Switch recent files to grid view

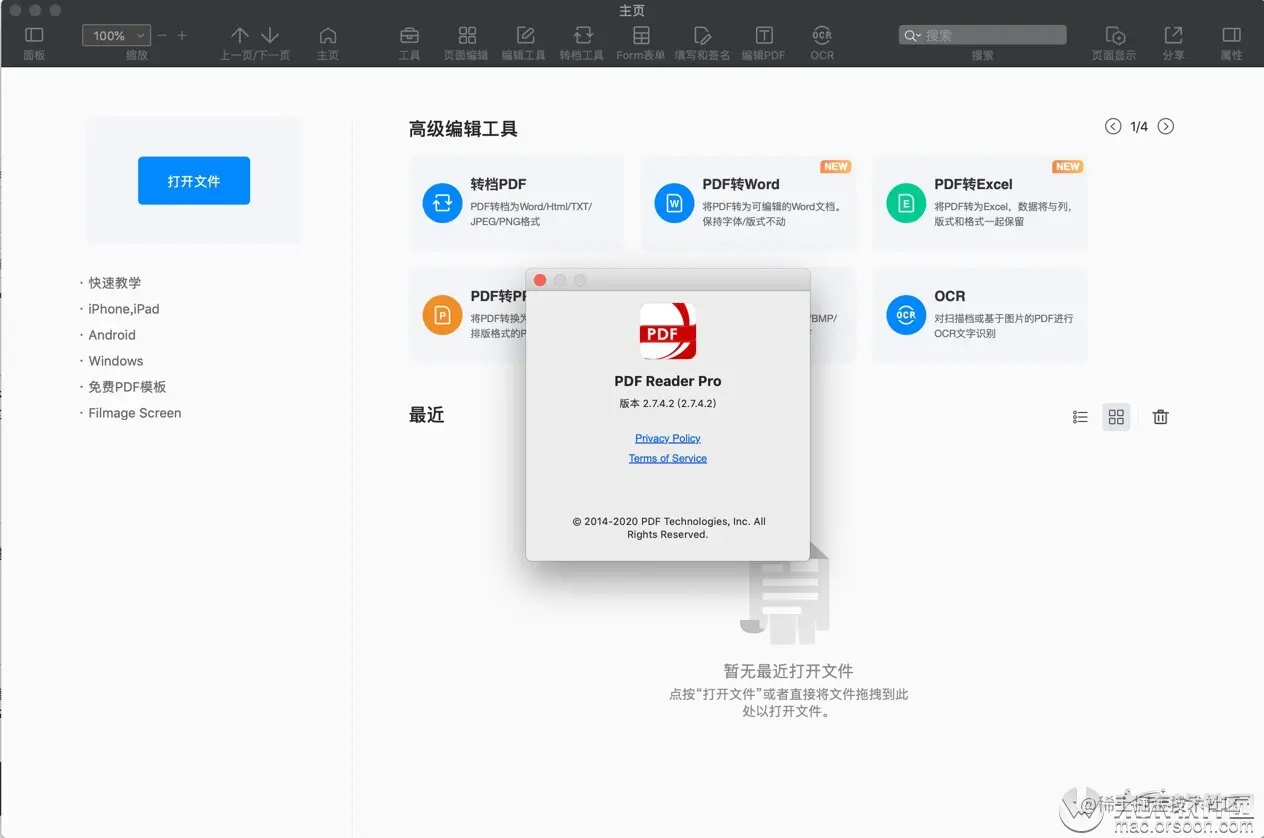click(x=1116, y=417)
